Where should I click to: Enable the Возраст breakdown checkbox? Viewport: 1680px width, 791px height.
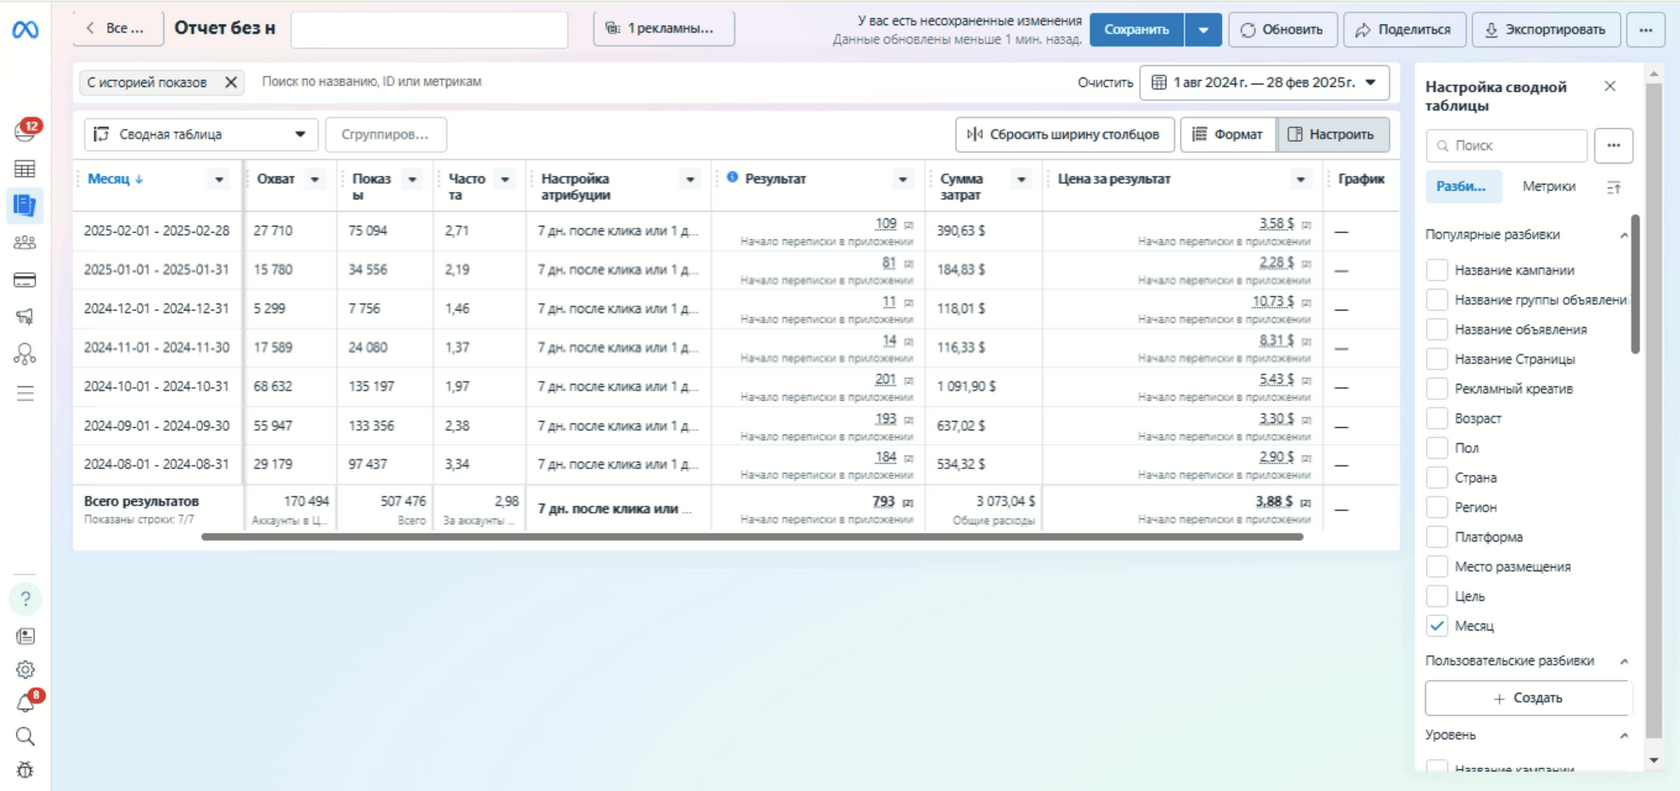pyautogui.click(x=1437, y=418)
